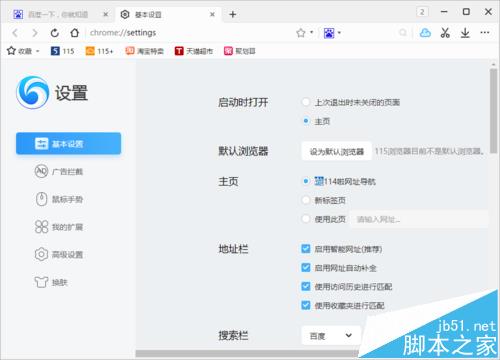Select restore last session pages on startup

(306, 102)
